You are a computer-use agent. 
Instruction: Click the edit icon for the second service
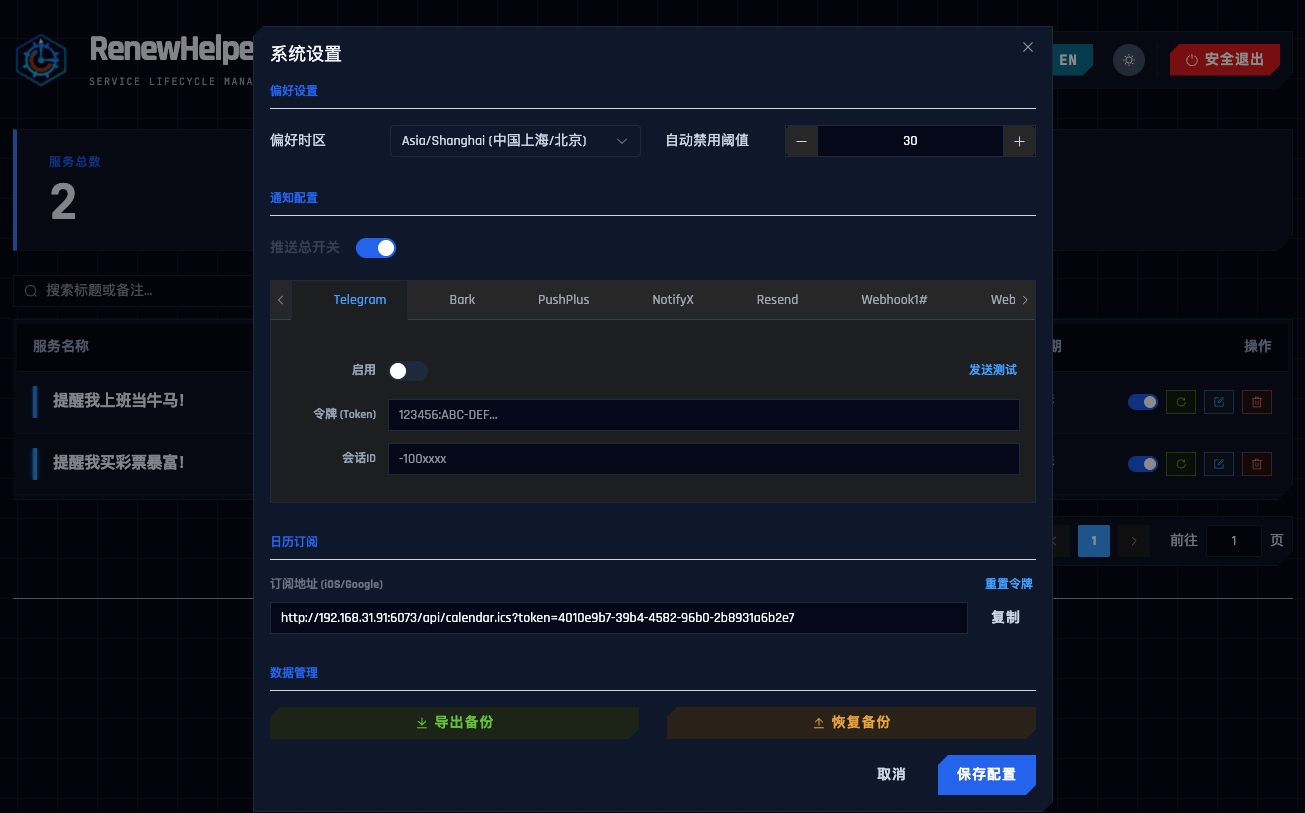click(1219, 464)
